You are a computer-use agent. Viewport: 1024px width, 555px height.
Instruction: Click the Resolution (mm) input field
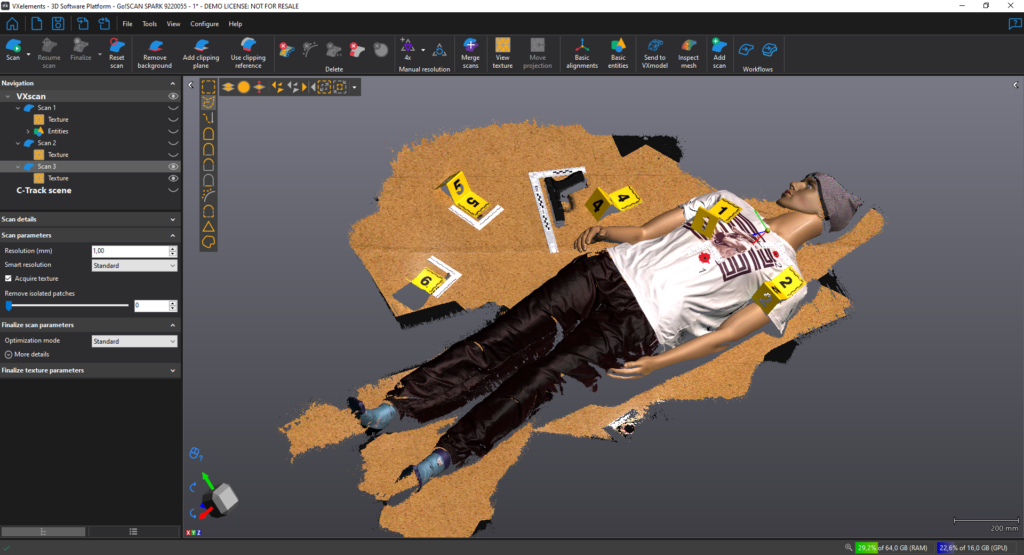pos(129,251)
